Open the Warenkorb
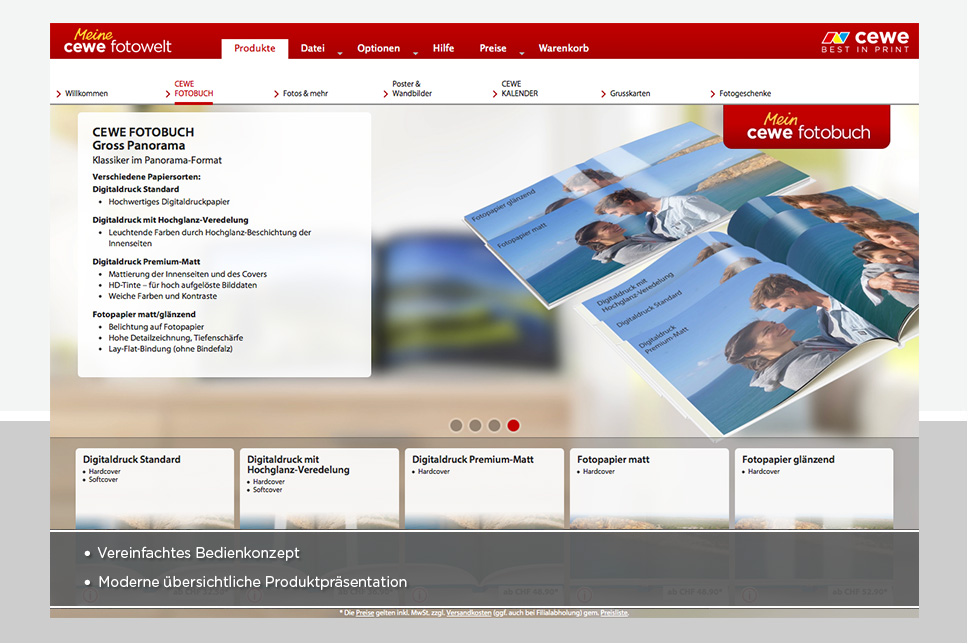This screenshot has width=968, height=644. point(564,48)
